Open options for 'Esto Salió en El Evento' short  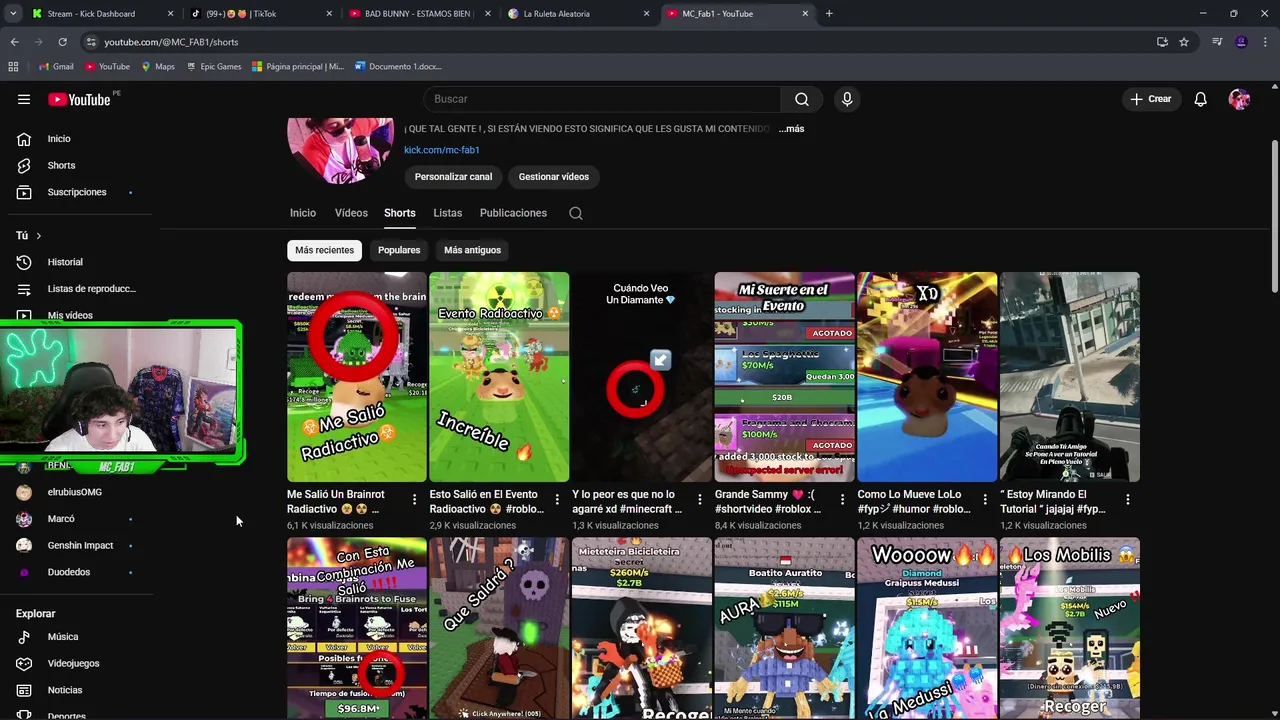557,499
